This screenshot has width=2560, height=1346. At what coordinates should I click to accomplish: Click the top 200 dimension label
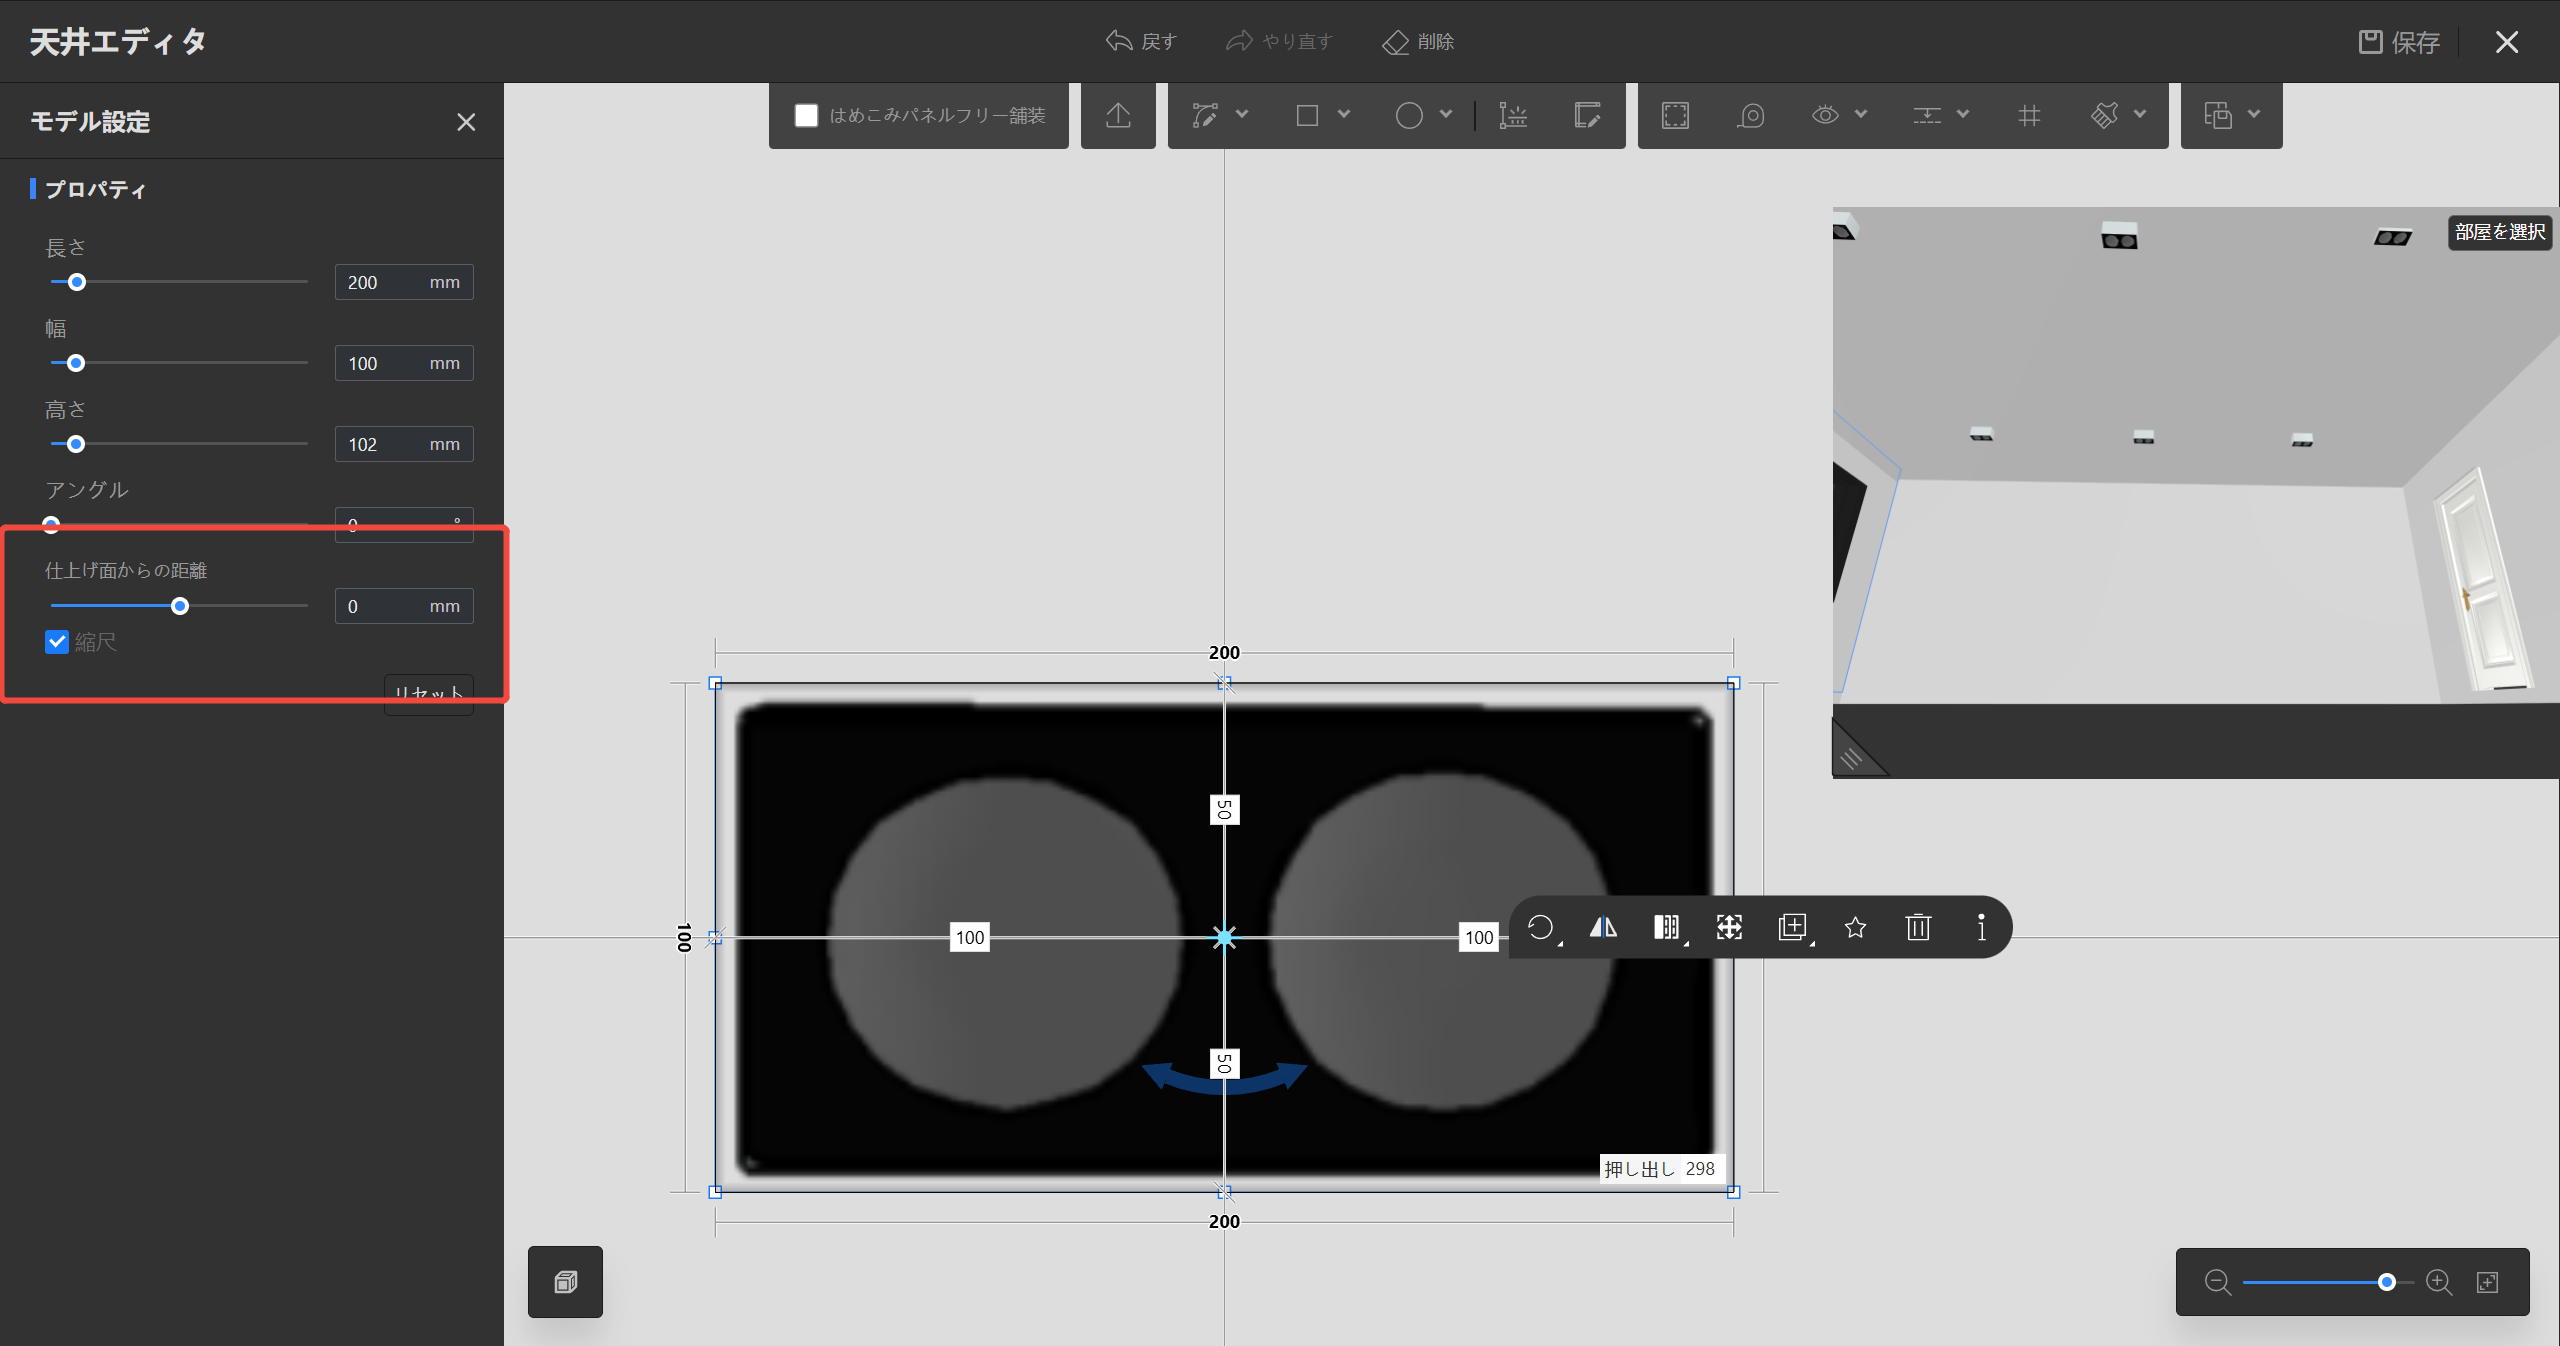pos(1224,652)
